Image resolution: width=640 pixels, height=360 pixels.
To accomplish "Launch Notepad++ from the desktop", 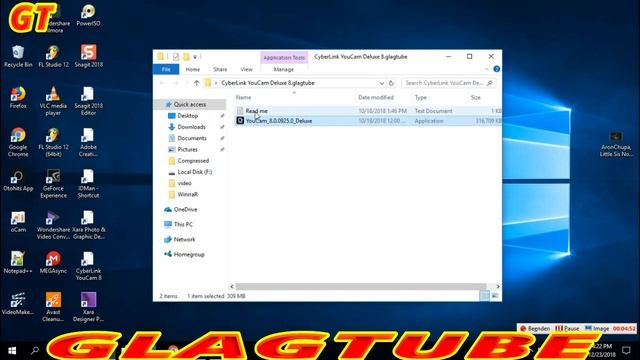I will click(x=18, y=263).
